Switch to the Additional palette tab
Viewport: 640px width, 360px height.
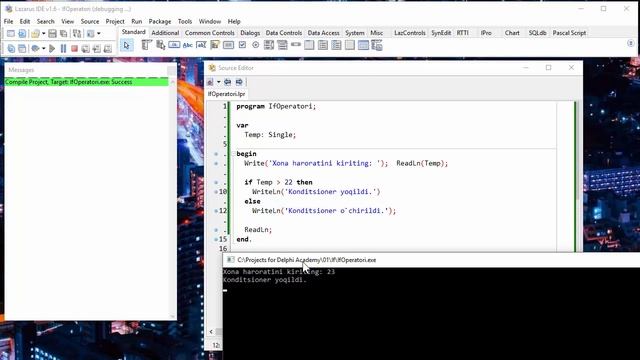(x=165, y=33)
